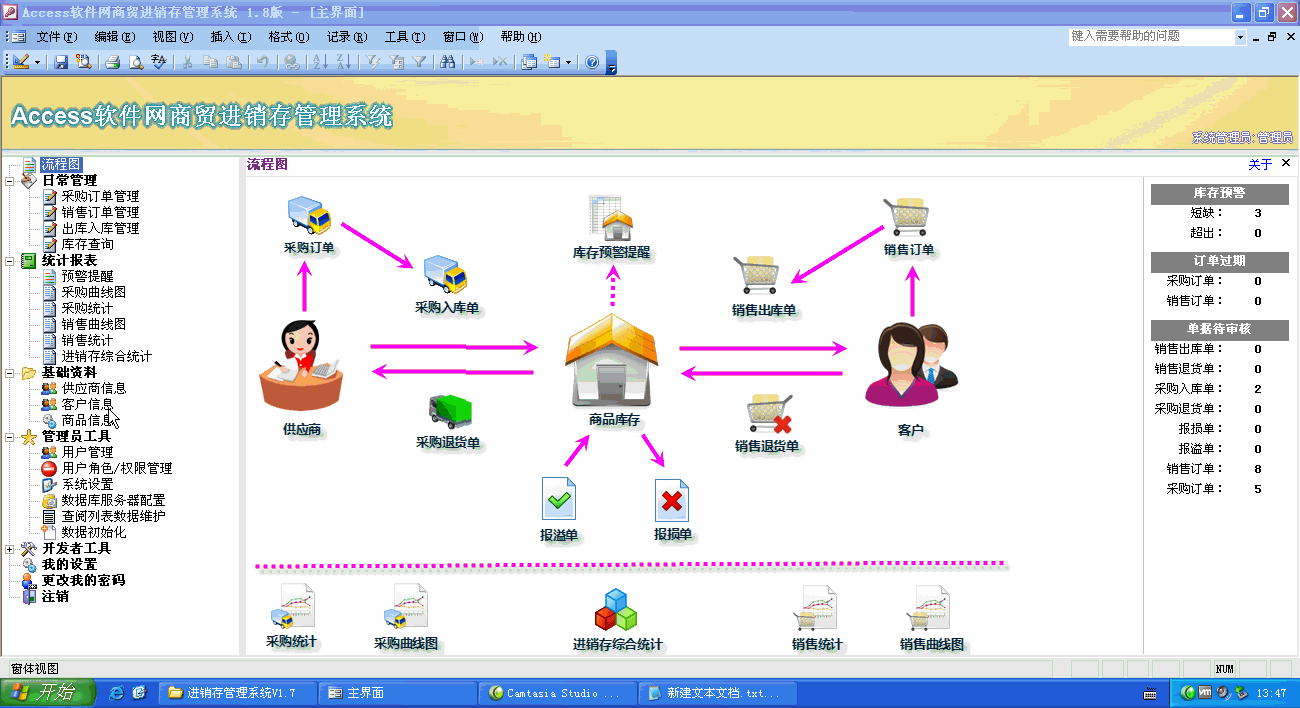The height and width of the screenshot is (708, 1300).
Task: Click the 销售出库单 cart icon
Action: (x=755, y=277)
